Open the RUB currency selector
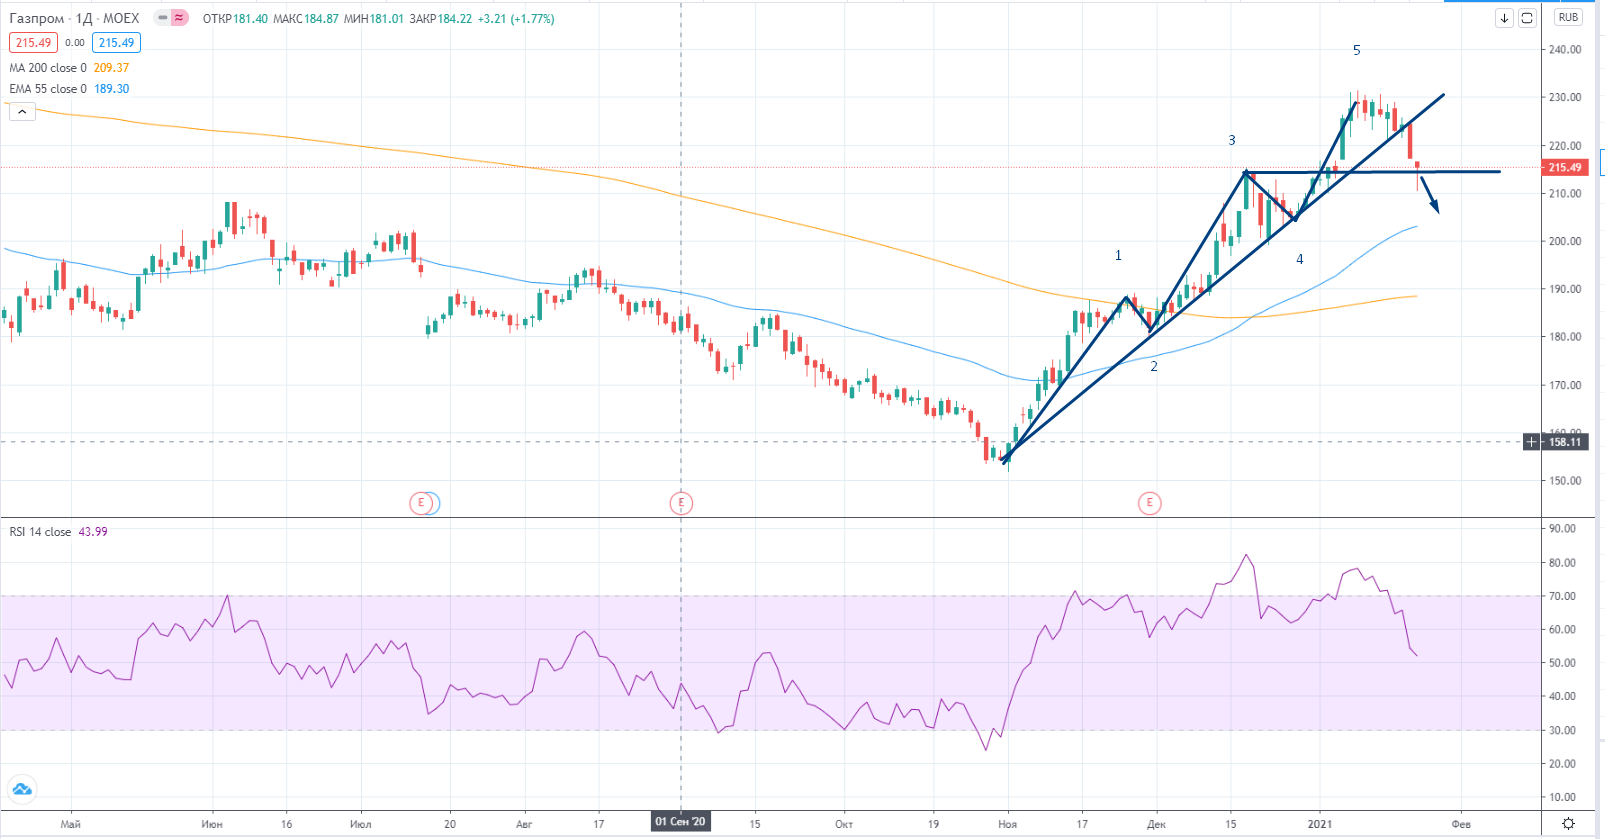The height and width of the screenshot is (839, 1605). click(x=1568, y=18)
